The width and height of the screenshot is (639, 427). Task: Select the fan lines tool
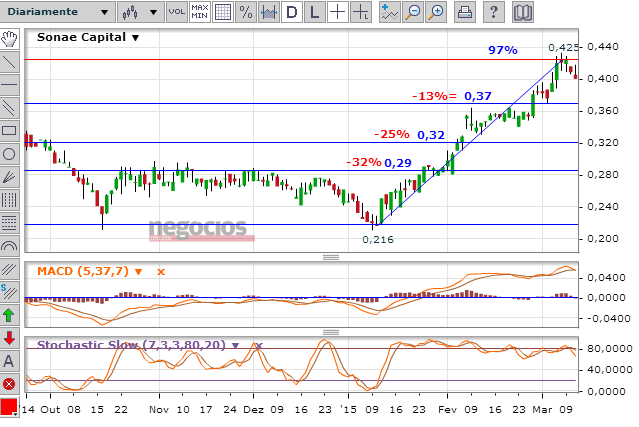pos(9,177)
